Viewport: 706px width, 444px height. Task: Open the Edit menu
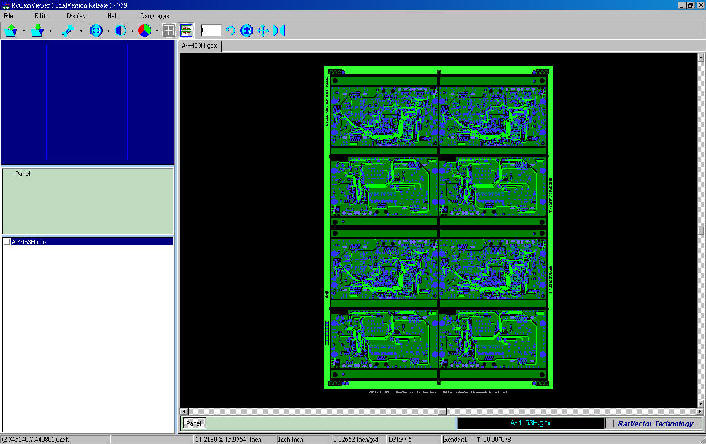click(x=40, y=16)
